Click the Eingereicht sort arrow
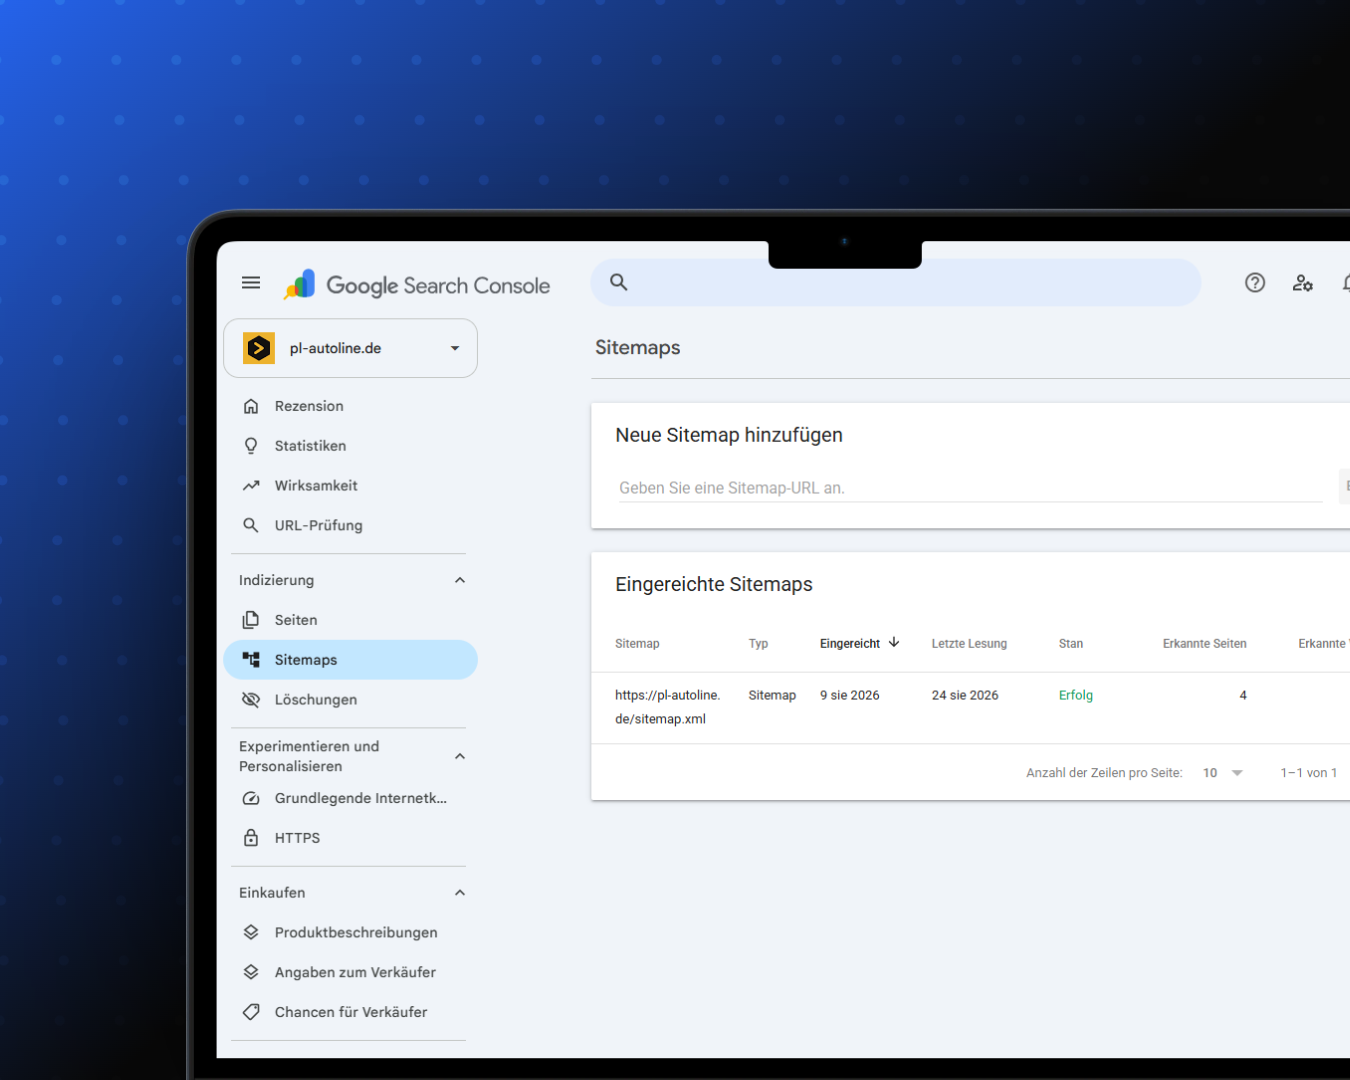Viewport: 1350px width, 1080px height. 894,643
